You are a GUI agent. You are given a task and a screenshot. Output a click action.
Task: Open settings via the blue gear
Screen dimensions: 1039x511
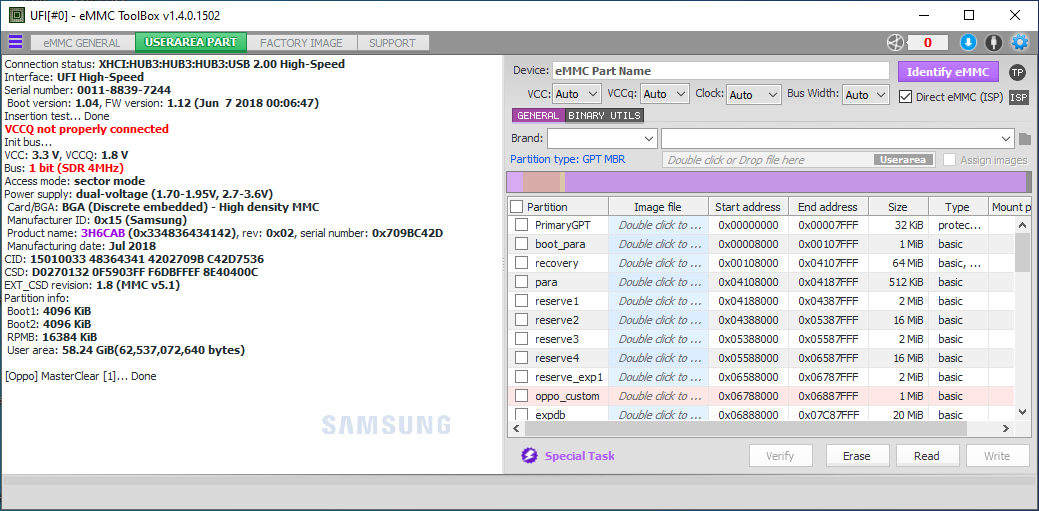tap(1019, 42)
